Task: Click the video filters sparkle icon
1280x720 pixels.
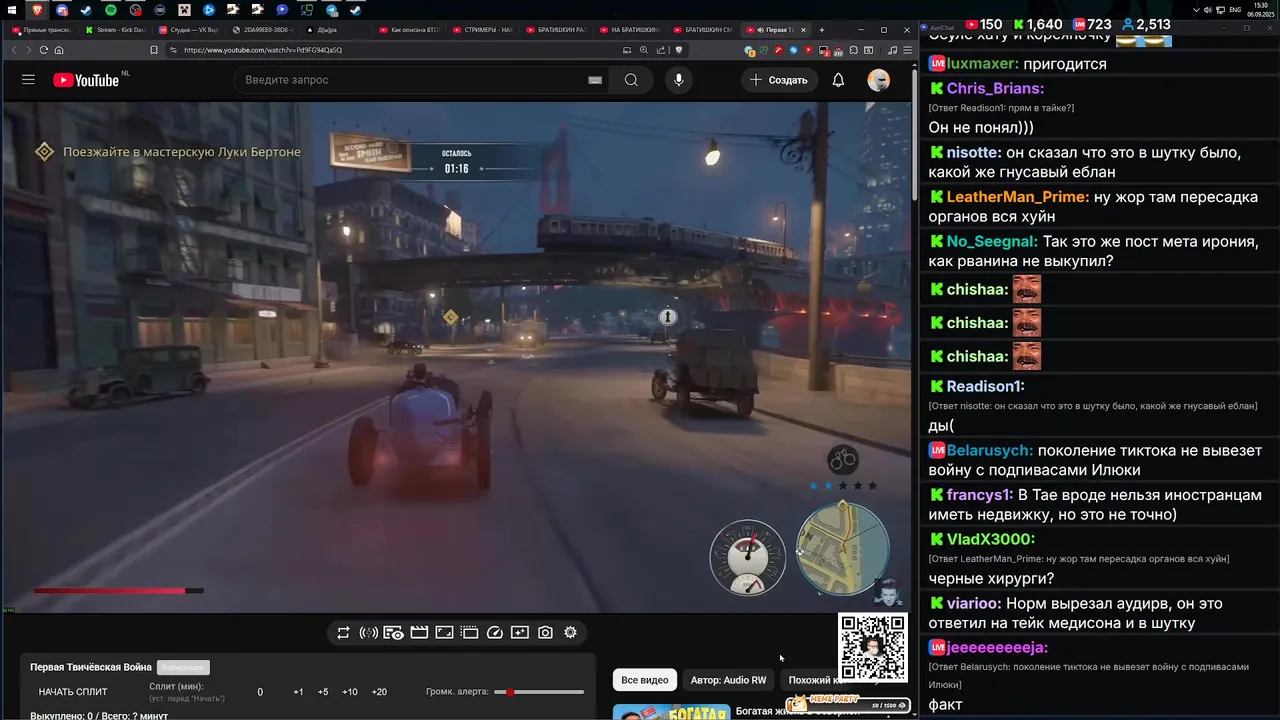Action: point(519,632)
